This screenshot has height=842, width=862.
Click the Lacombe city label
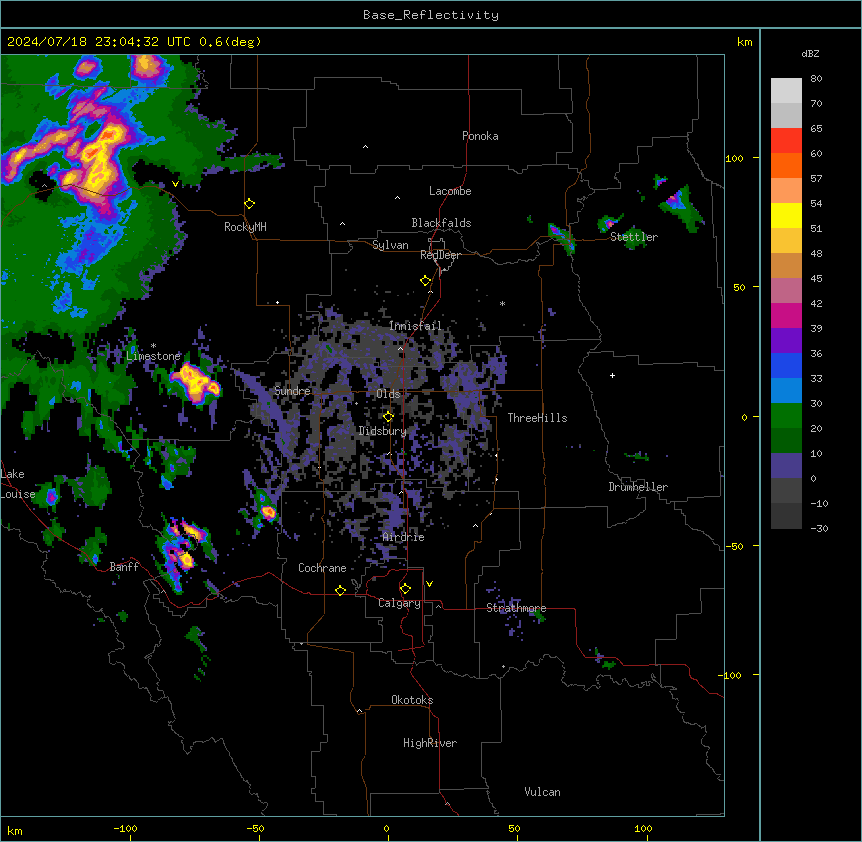[x=450, y=191]
